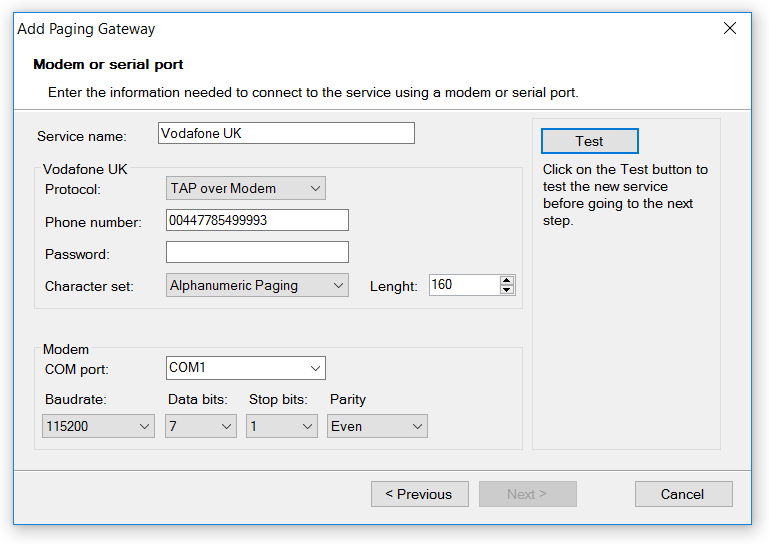
Task: Click the Phone number input field
Action: click(x=257, y=220)
